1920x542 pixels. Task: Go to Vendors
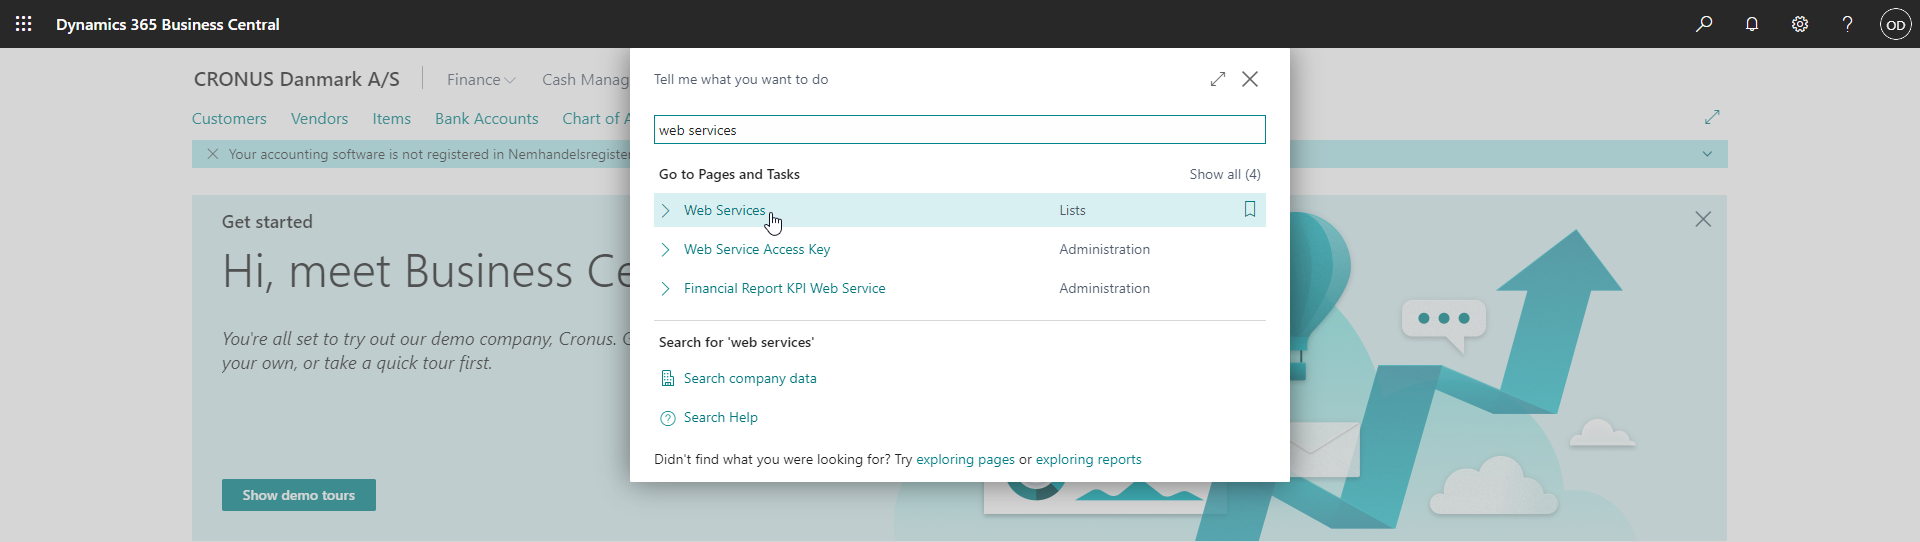pos(319,118)
